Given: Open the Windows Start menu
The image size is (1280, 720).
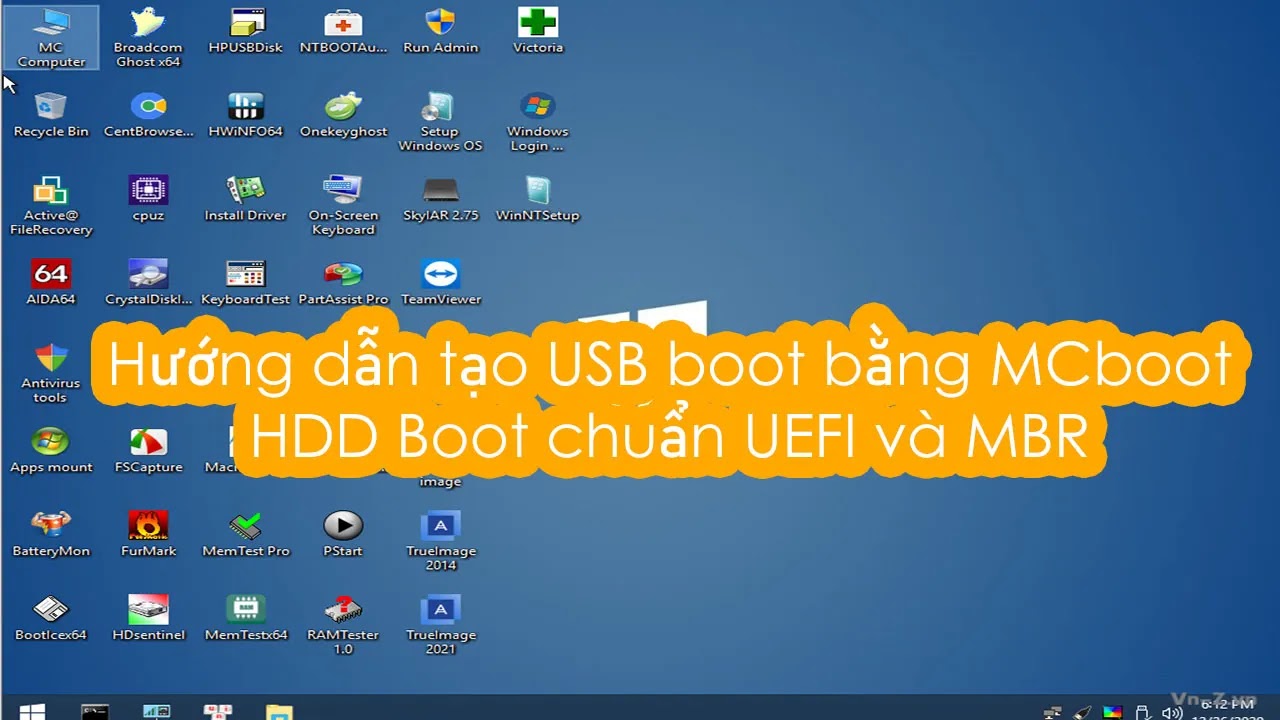Looking at the screenshot, I should click(31, 711).
